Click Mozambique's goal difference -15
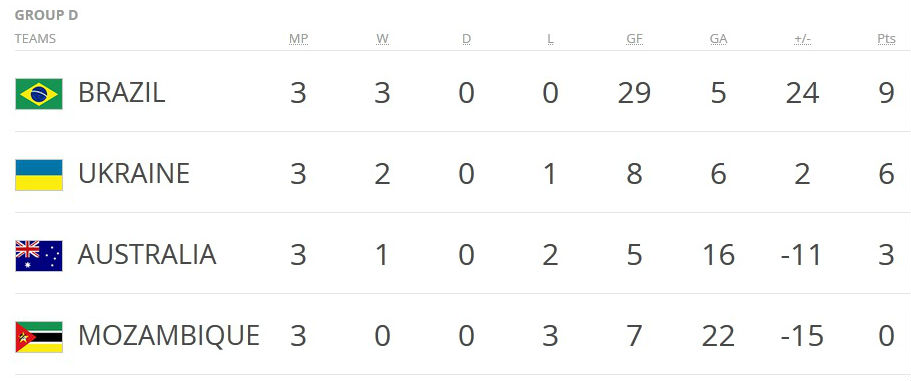Image resolution: width=911 pixels, height=381 pixels. pyautogui.click(x=802, y=336)
